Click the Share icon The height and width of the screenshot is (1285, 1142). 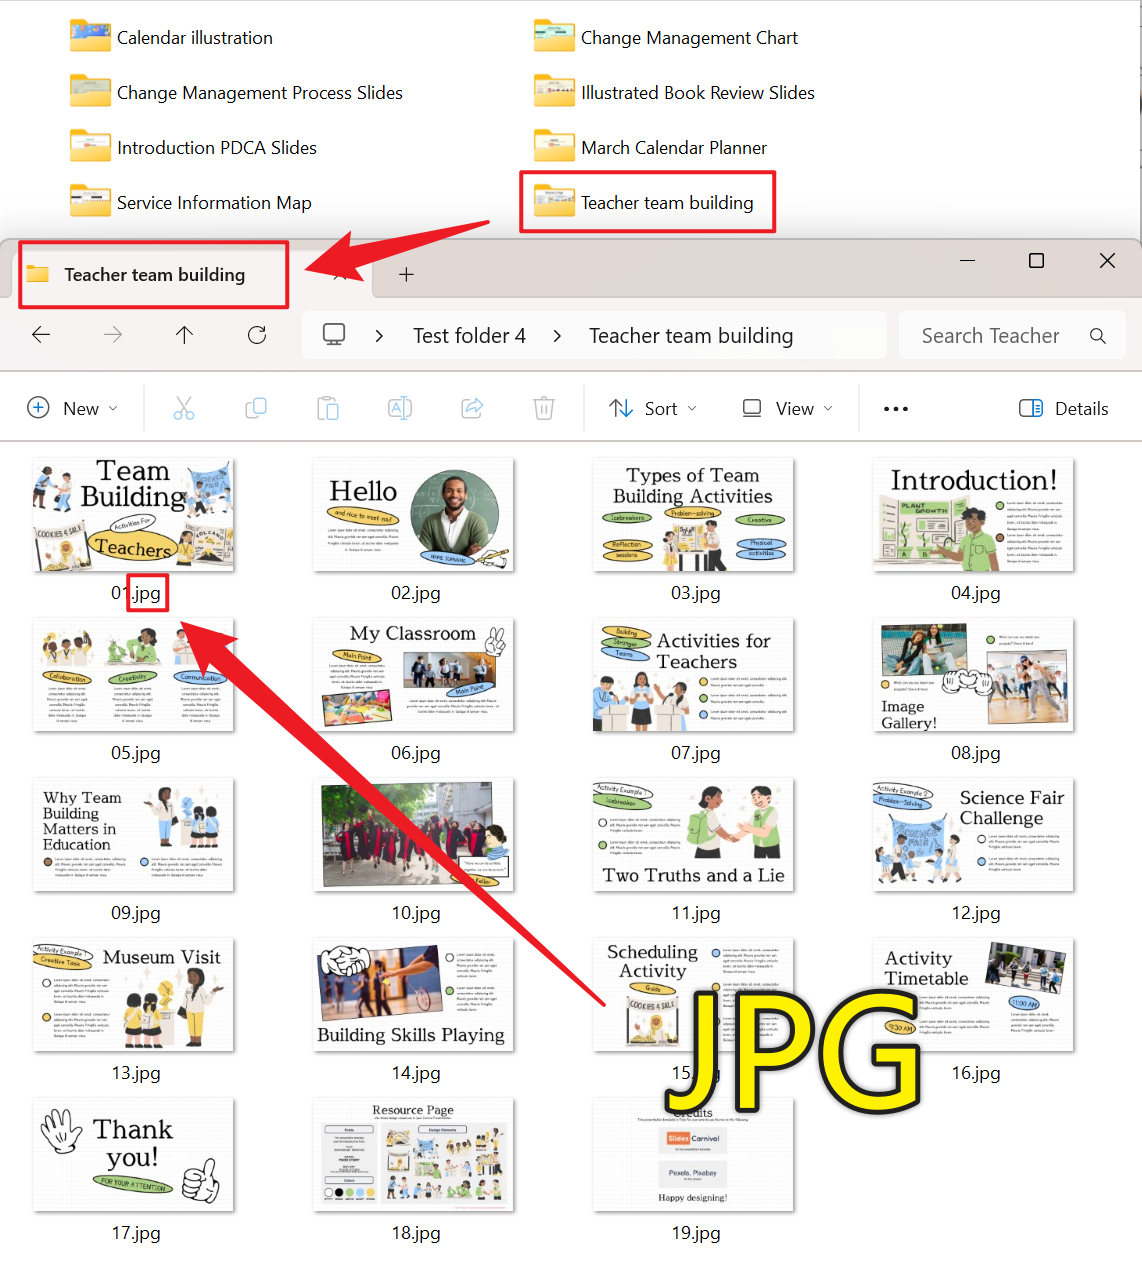pos(472,408)
